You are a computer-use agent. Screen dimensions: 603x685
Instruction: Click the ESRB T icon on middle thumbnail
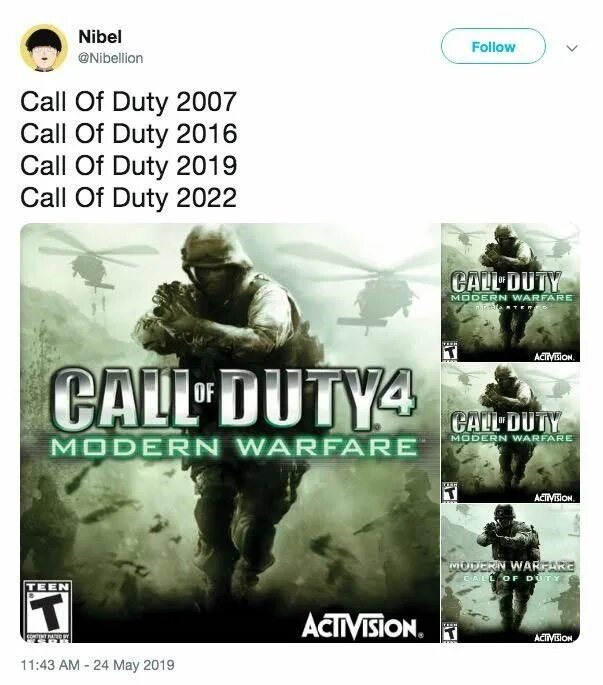pyautogui.click(x=449, y=492)
